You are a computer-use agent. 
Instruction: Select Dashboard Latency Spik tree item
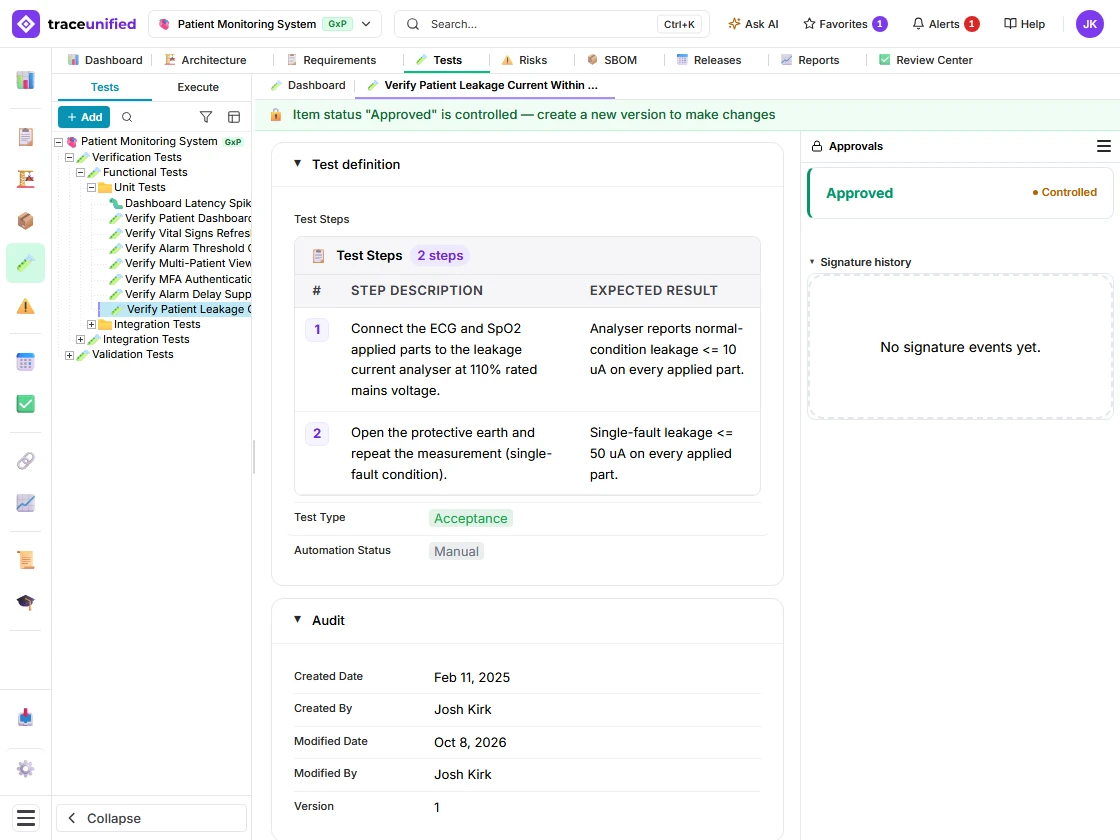(180, 203)
